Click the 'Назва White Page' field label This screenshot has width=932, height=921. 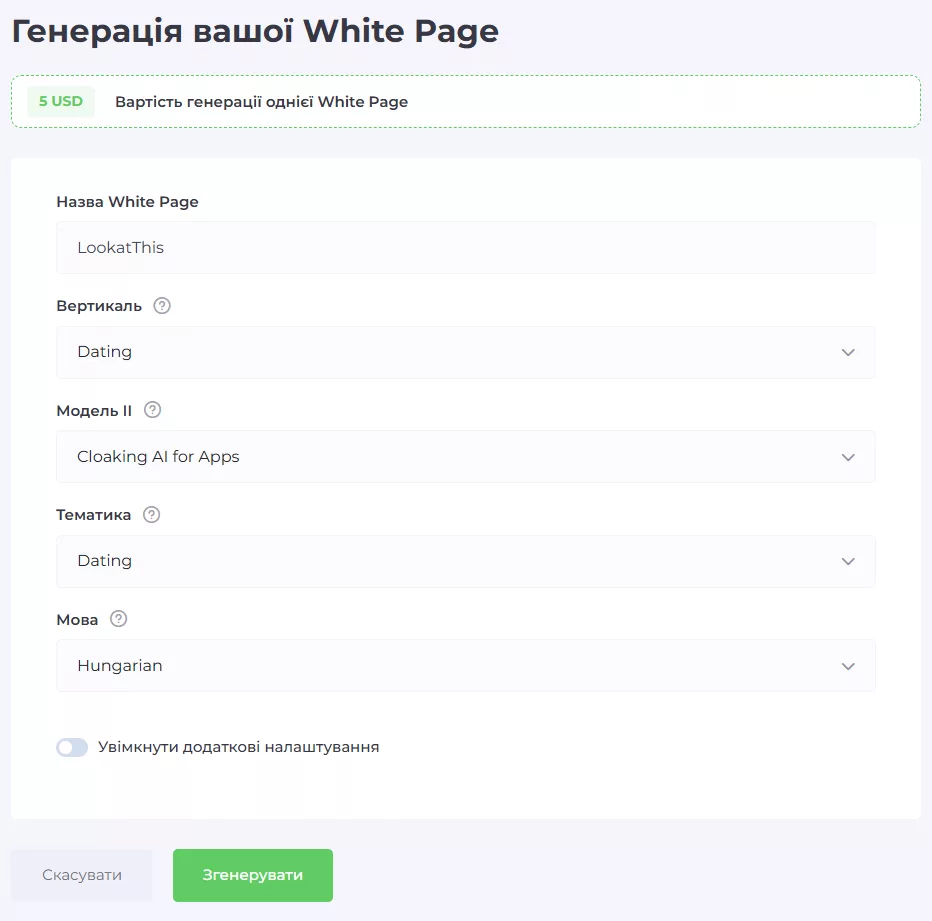pyautogui.click(x=127, y=202)
